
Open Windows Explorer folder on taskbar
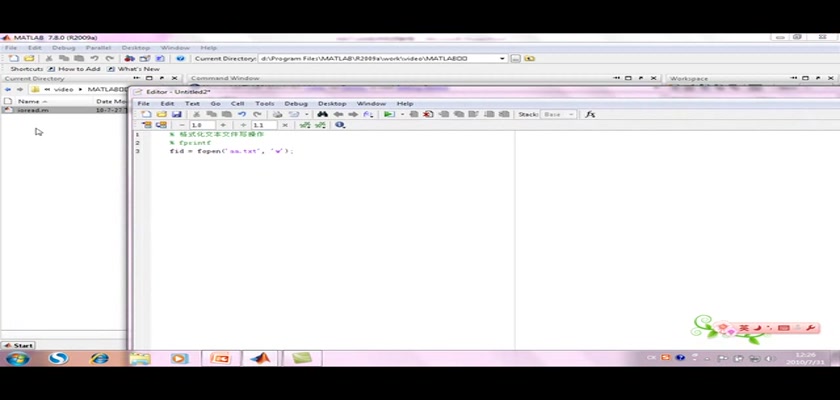click(x=140, y=358)
